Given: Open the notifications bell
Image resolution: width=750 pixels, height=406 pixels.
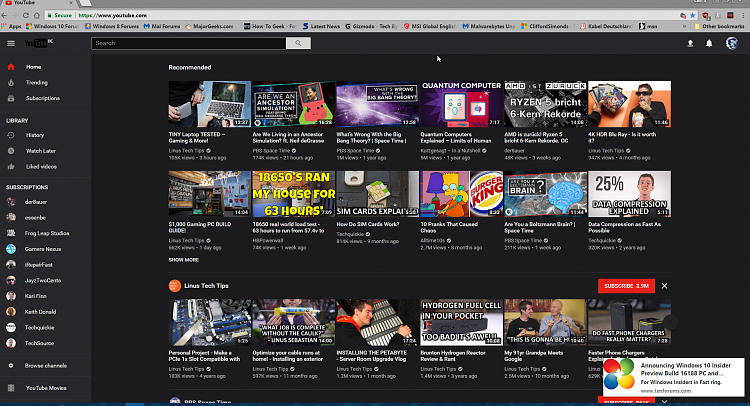Looking at the screenshot, I should (x=709, y=44).
